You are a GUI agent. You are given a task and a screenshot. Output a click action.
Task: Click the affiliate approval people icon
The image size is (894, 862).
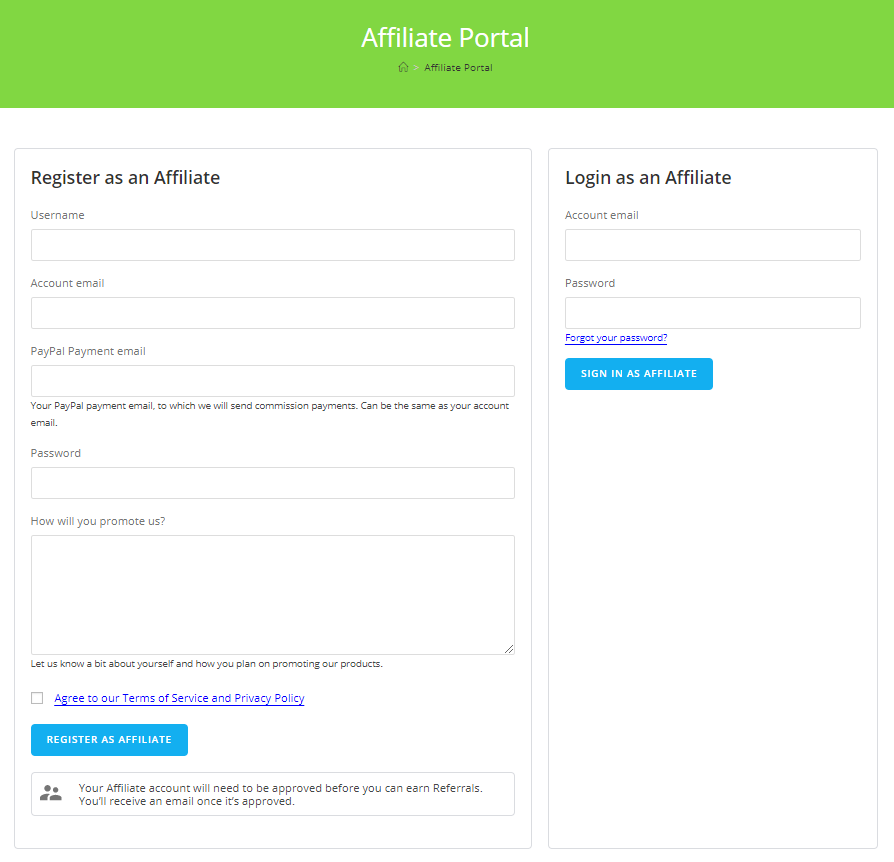[x=50, y=793]
